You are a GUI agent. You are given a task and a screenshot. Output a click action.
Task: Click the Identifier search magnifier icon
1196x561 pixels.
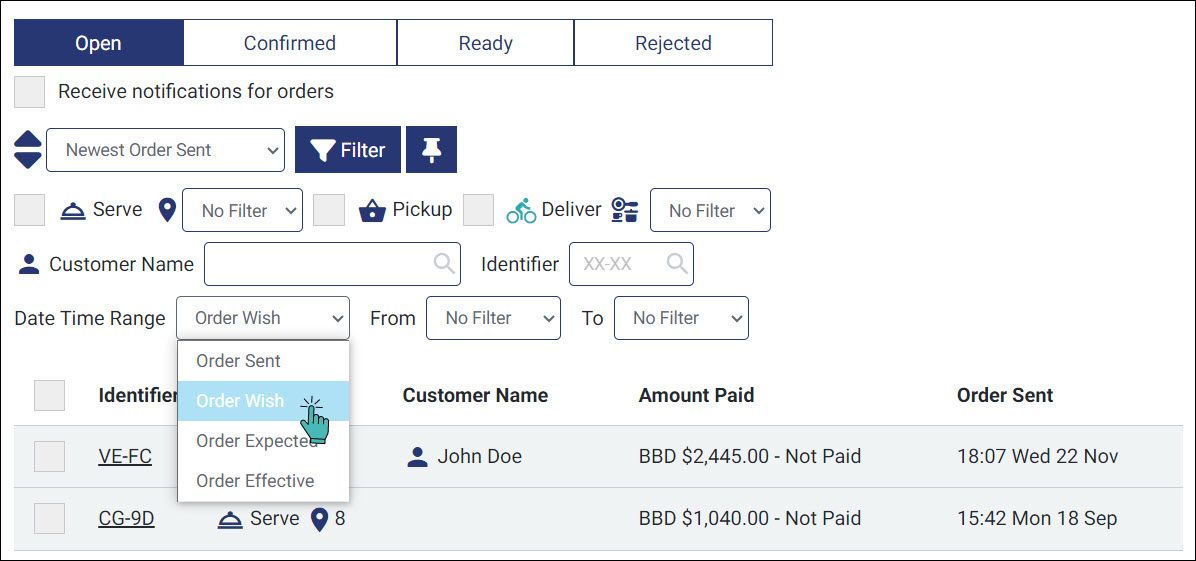677,264
